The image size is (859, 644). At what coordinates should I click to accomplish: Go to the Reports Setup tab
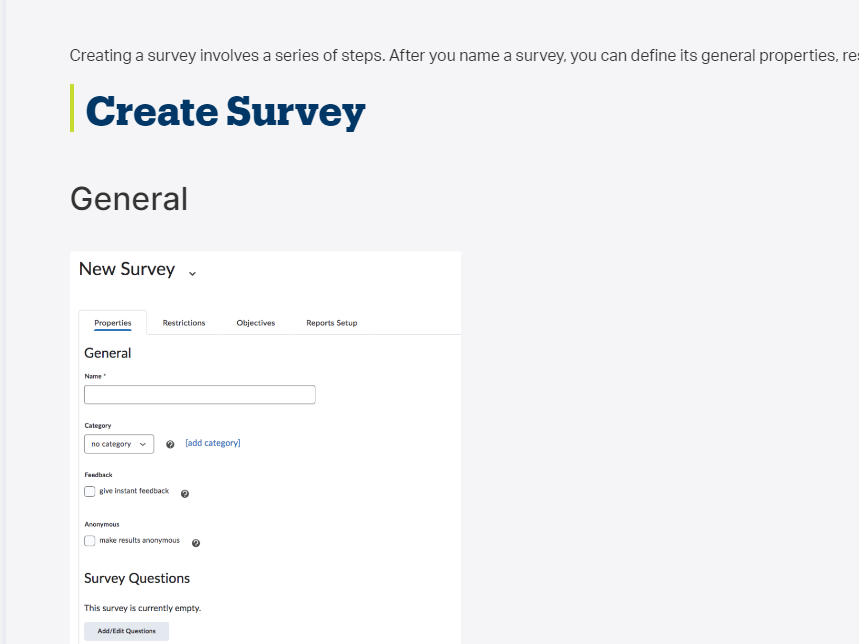pyautogui.click(x=331, y=323)
